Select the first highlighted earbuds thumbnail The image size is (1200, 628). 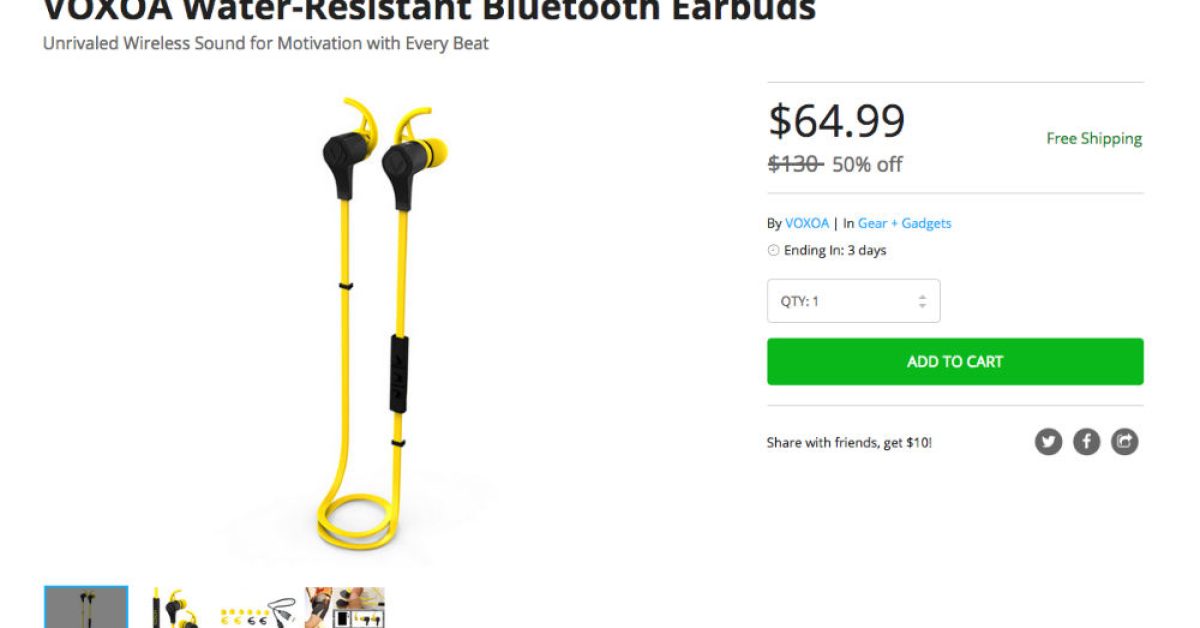coord(86,607)
